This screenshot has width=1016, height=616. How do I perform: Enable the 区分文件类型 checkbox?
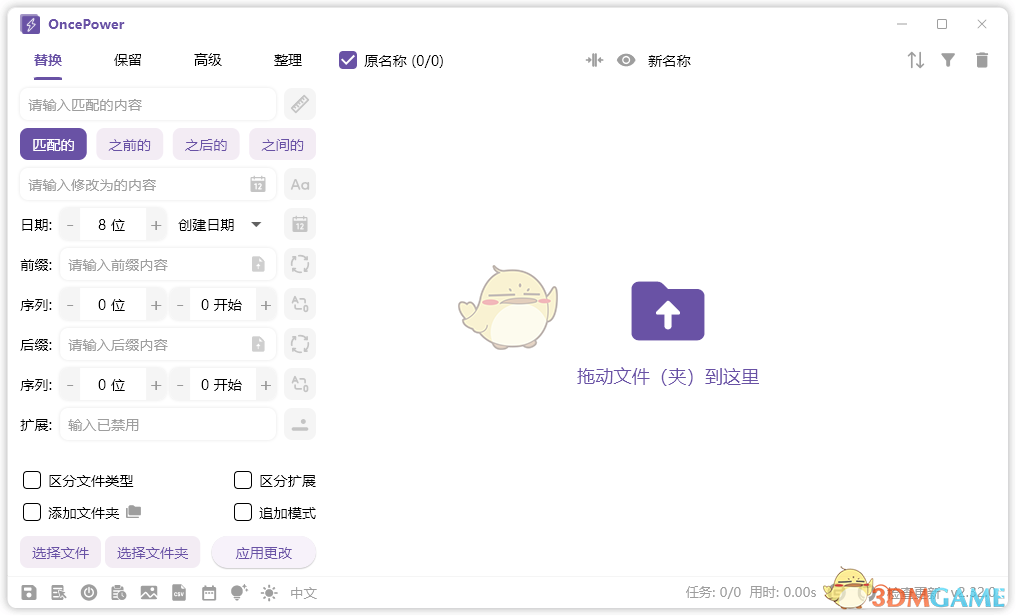coord(31,480)
